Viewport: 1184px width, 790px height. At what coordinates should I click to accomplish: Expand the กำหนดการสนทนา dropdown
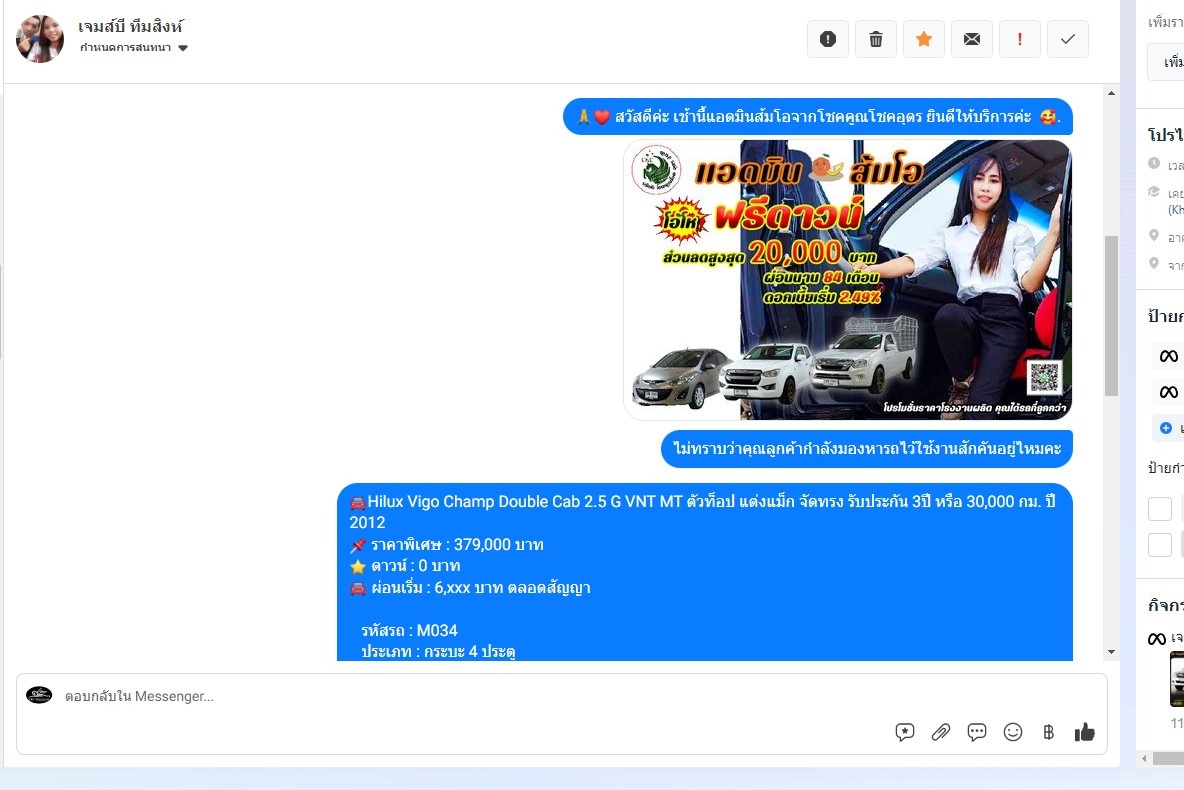point(134,48)
